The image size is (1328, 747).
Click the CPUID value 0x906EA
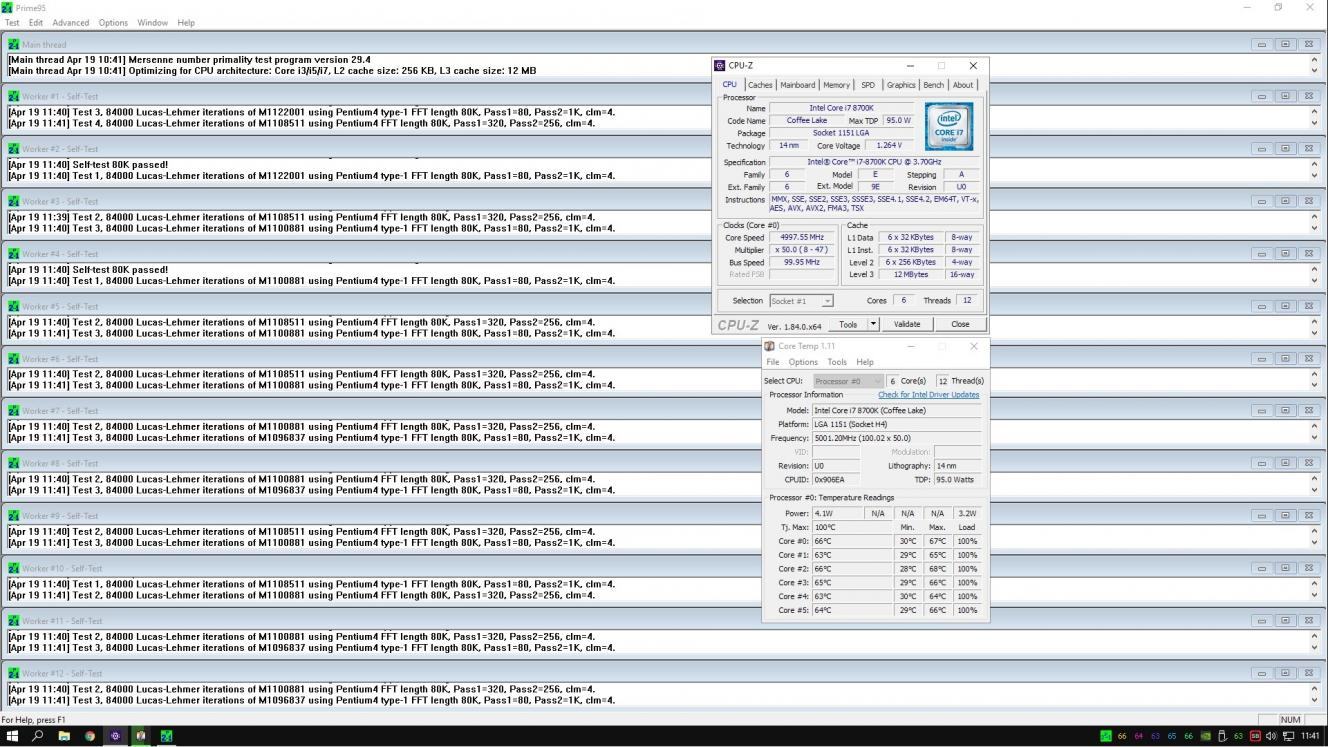click(x=836, y=480)
